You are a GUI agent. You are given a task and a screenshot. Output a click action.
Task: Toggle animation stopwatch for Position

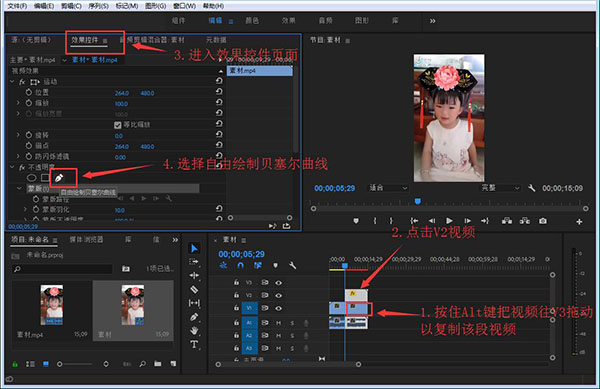point(29,92)
